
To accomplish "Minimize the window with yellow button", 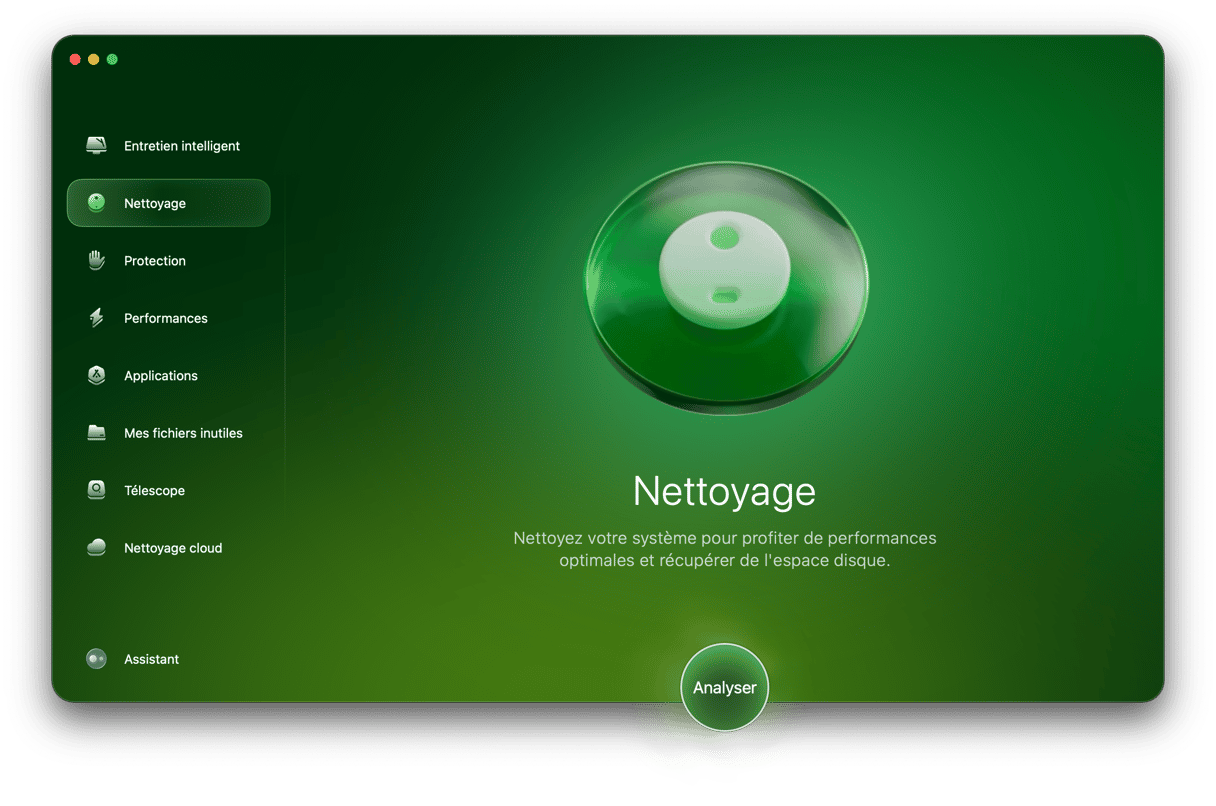I will tap(94, 60).
